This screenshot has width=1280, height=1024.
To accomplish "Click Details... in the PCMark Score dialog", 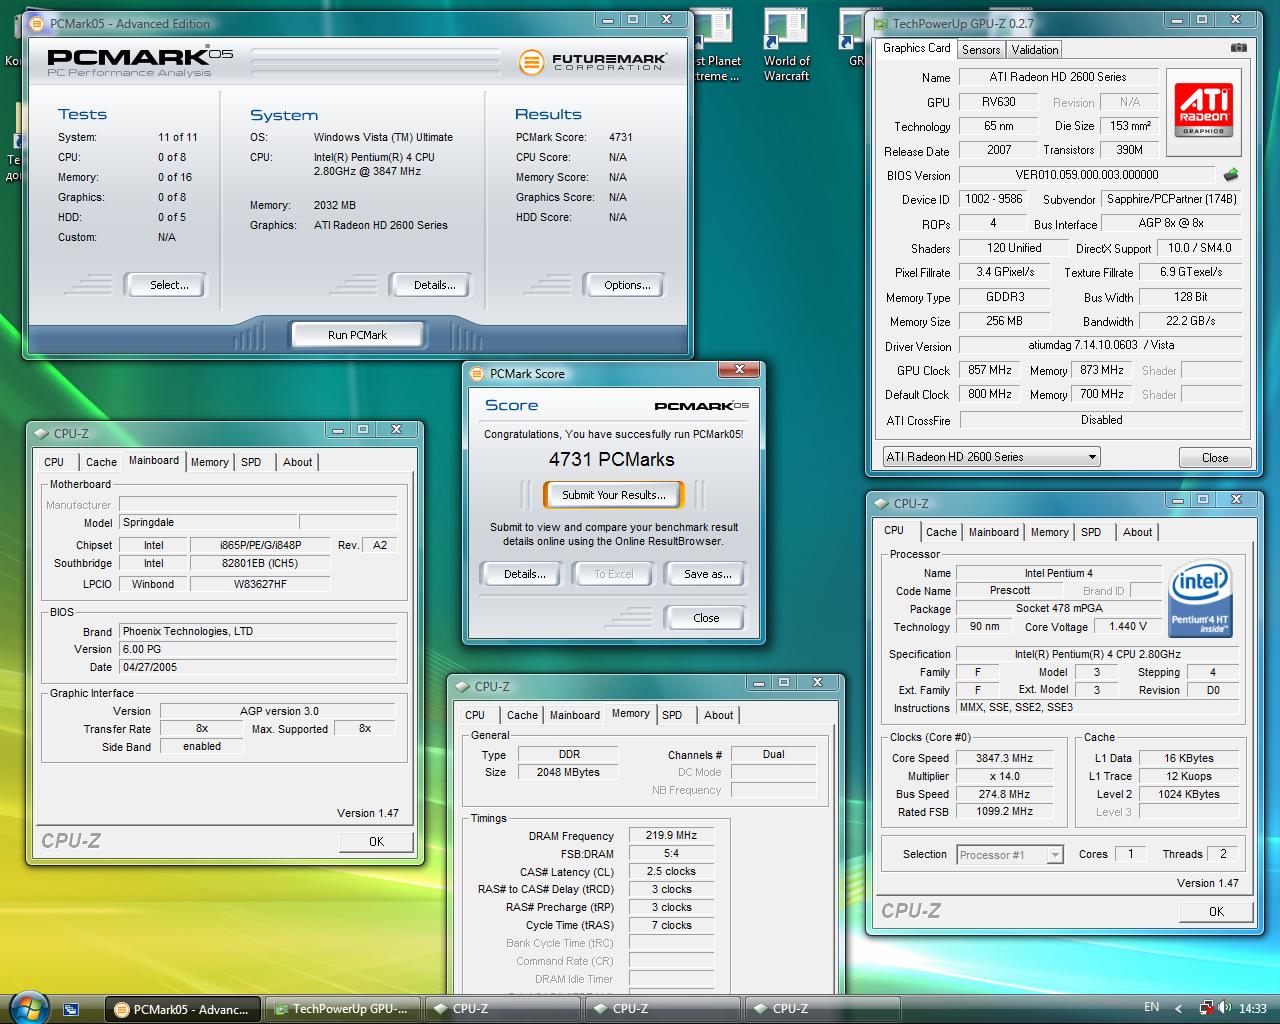I will pyautogui.click(x=524, y=574).
